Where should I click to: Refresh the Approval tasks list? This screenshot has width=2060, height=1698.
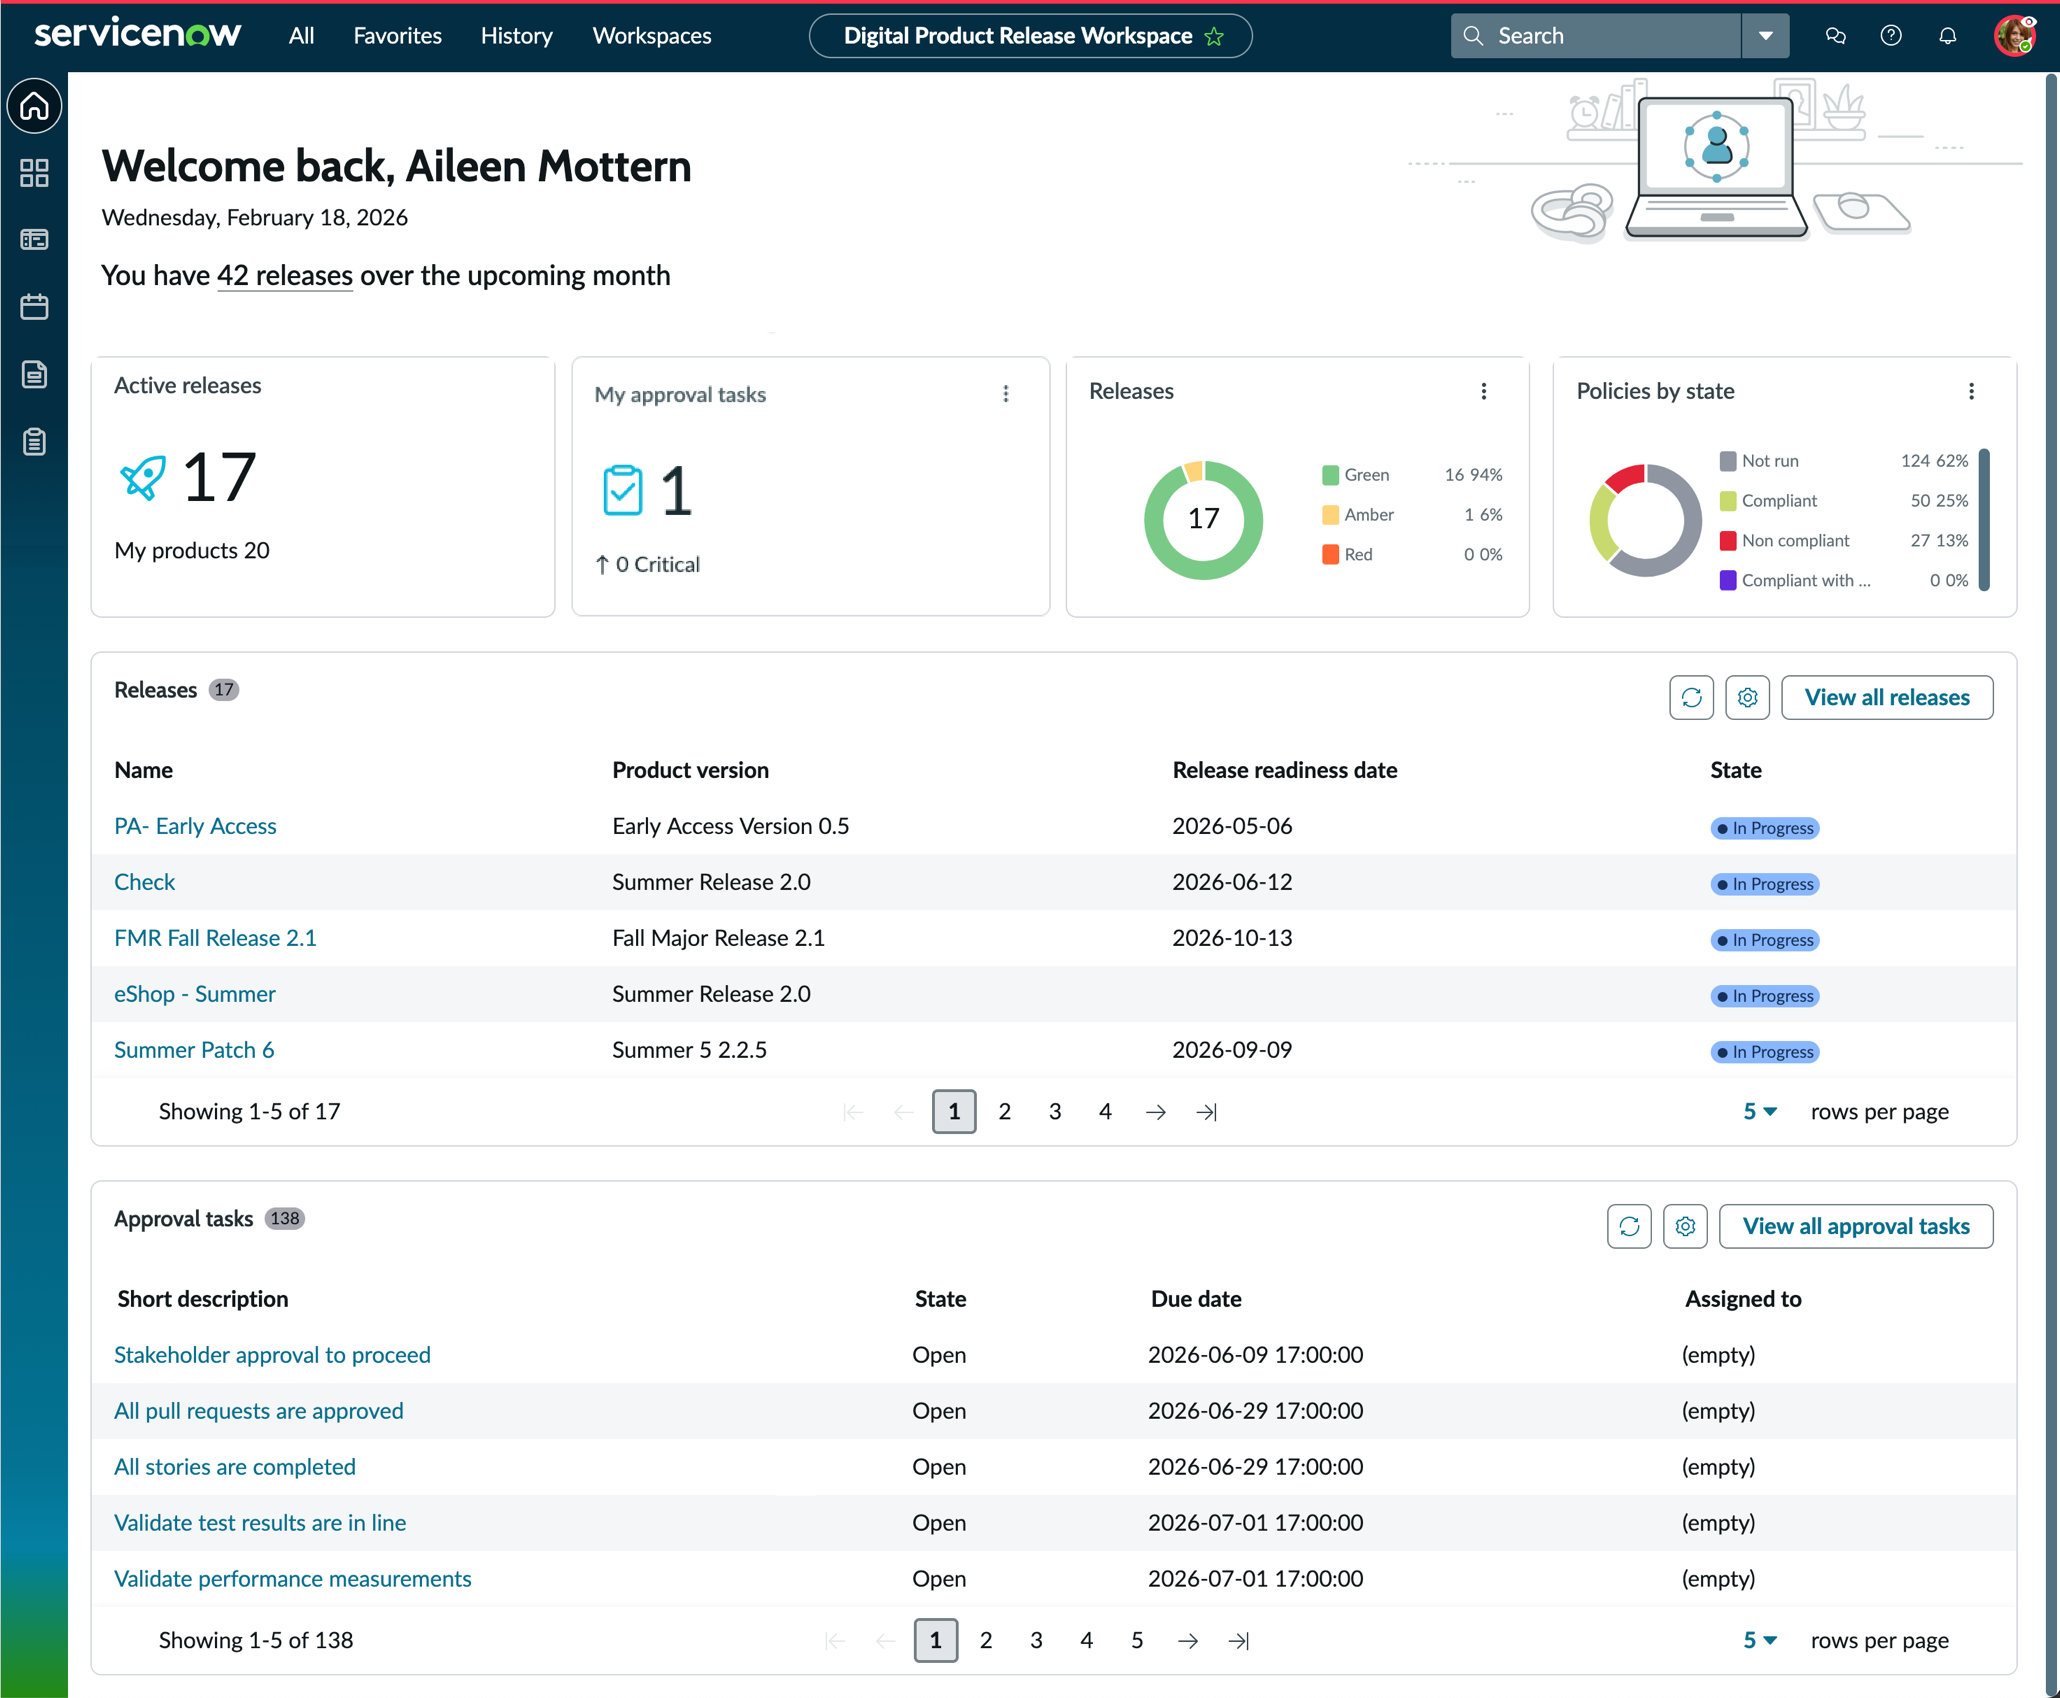1630,1227
